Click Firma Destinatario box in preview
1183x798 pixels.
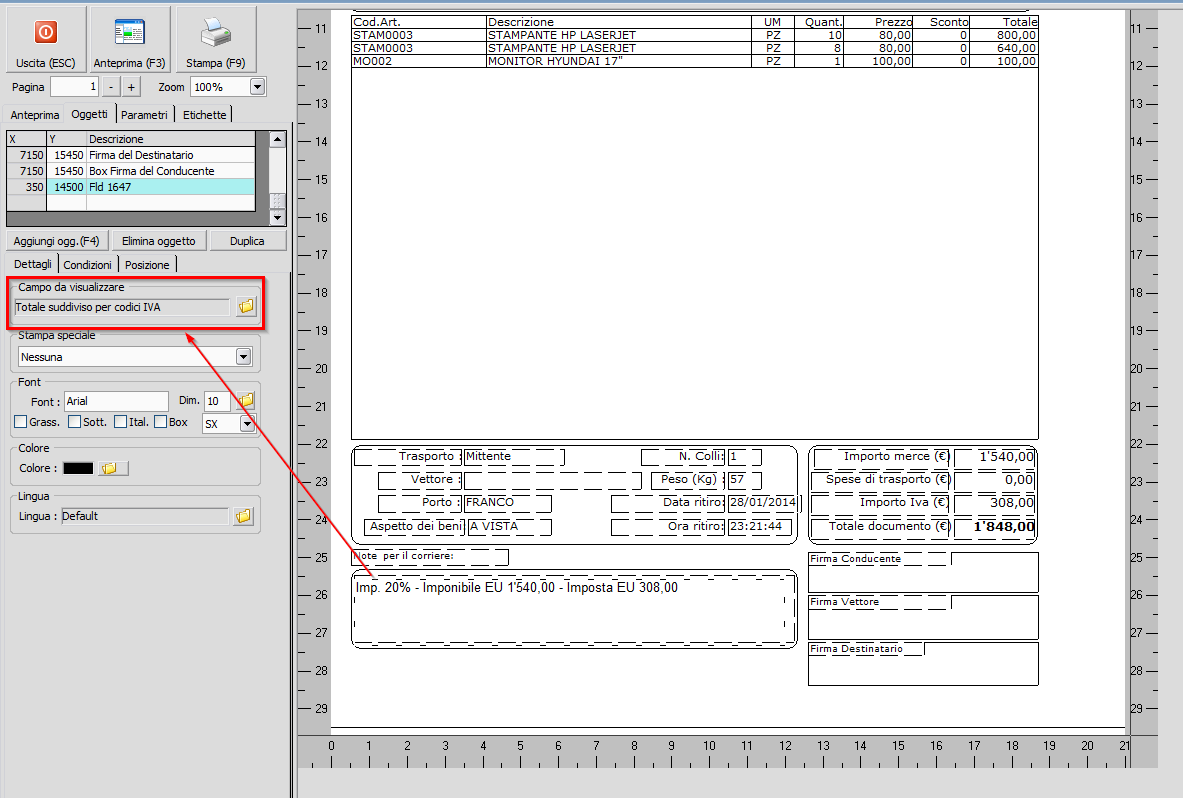pyautogui.click(x=923, y=664)
